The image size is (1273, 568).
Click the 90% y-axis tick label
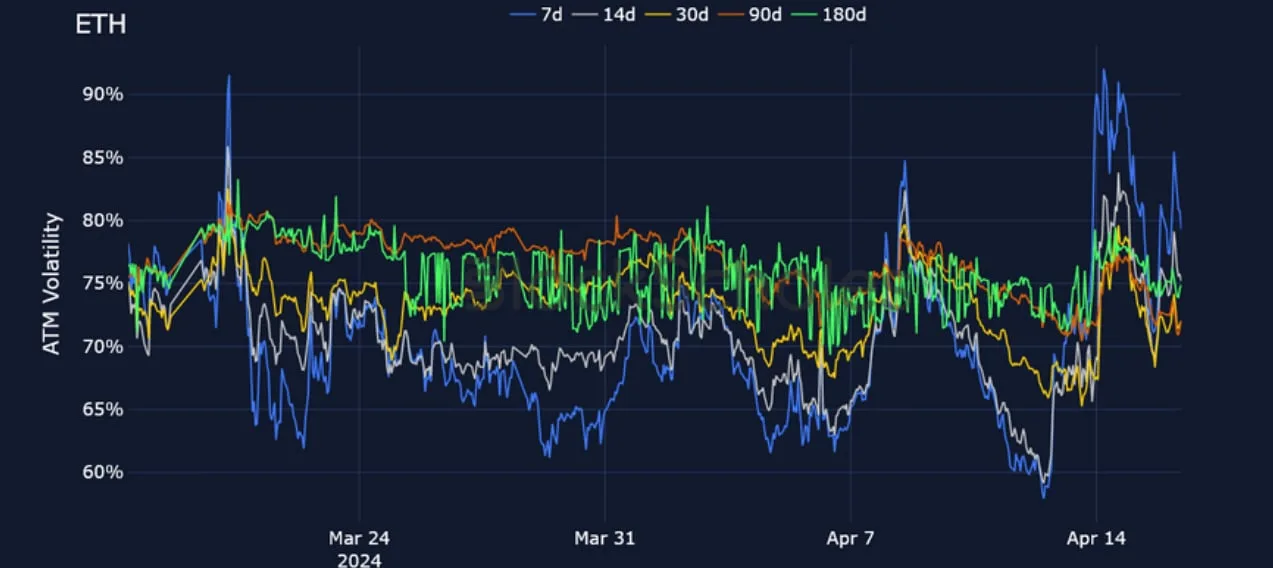[101, 94]
